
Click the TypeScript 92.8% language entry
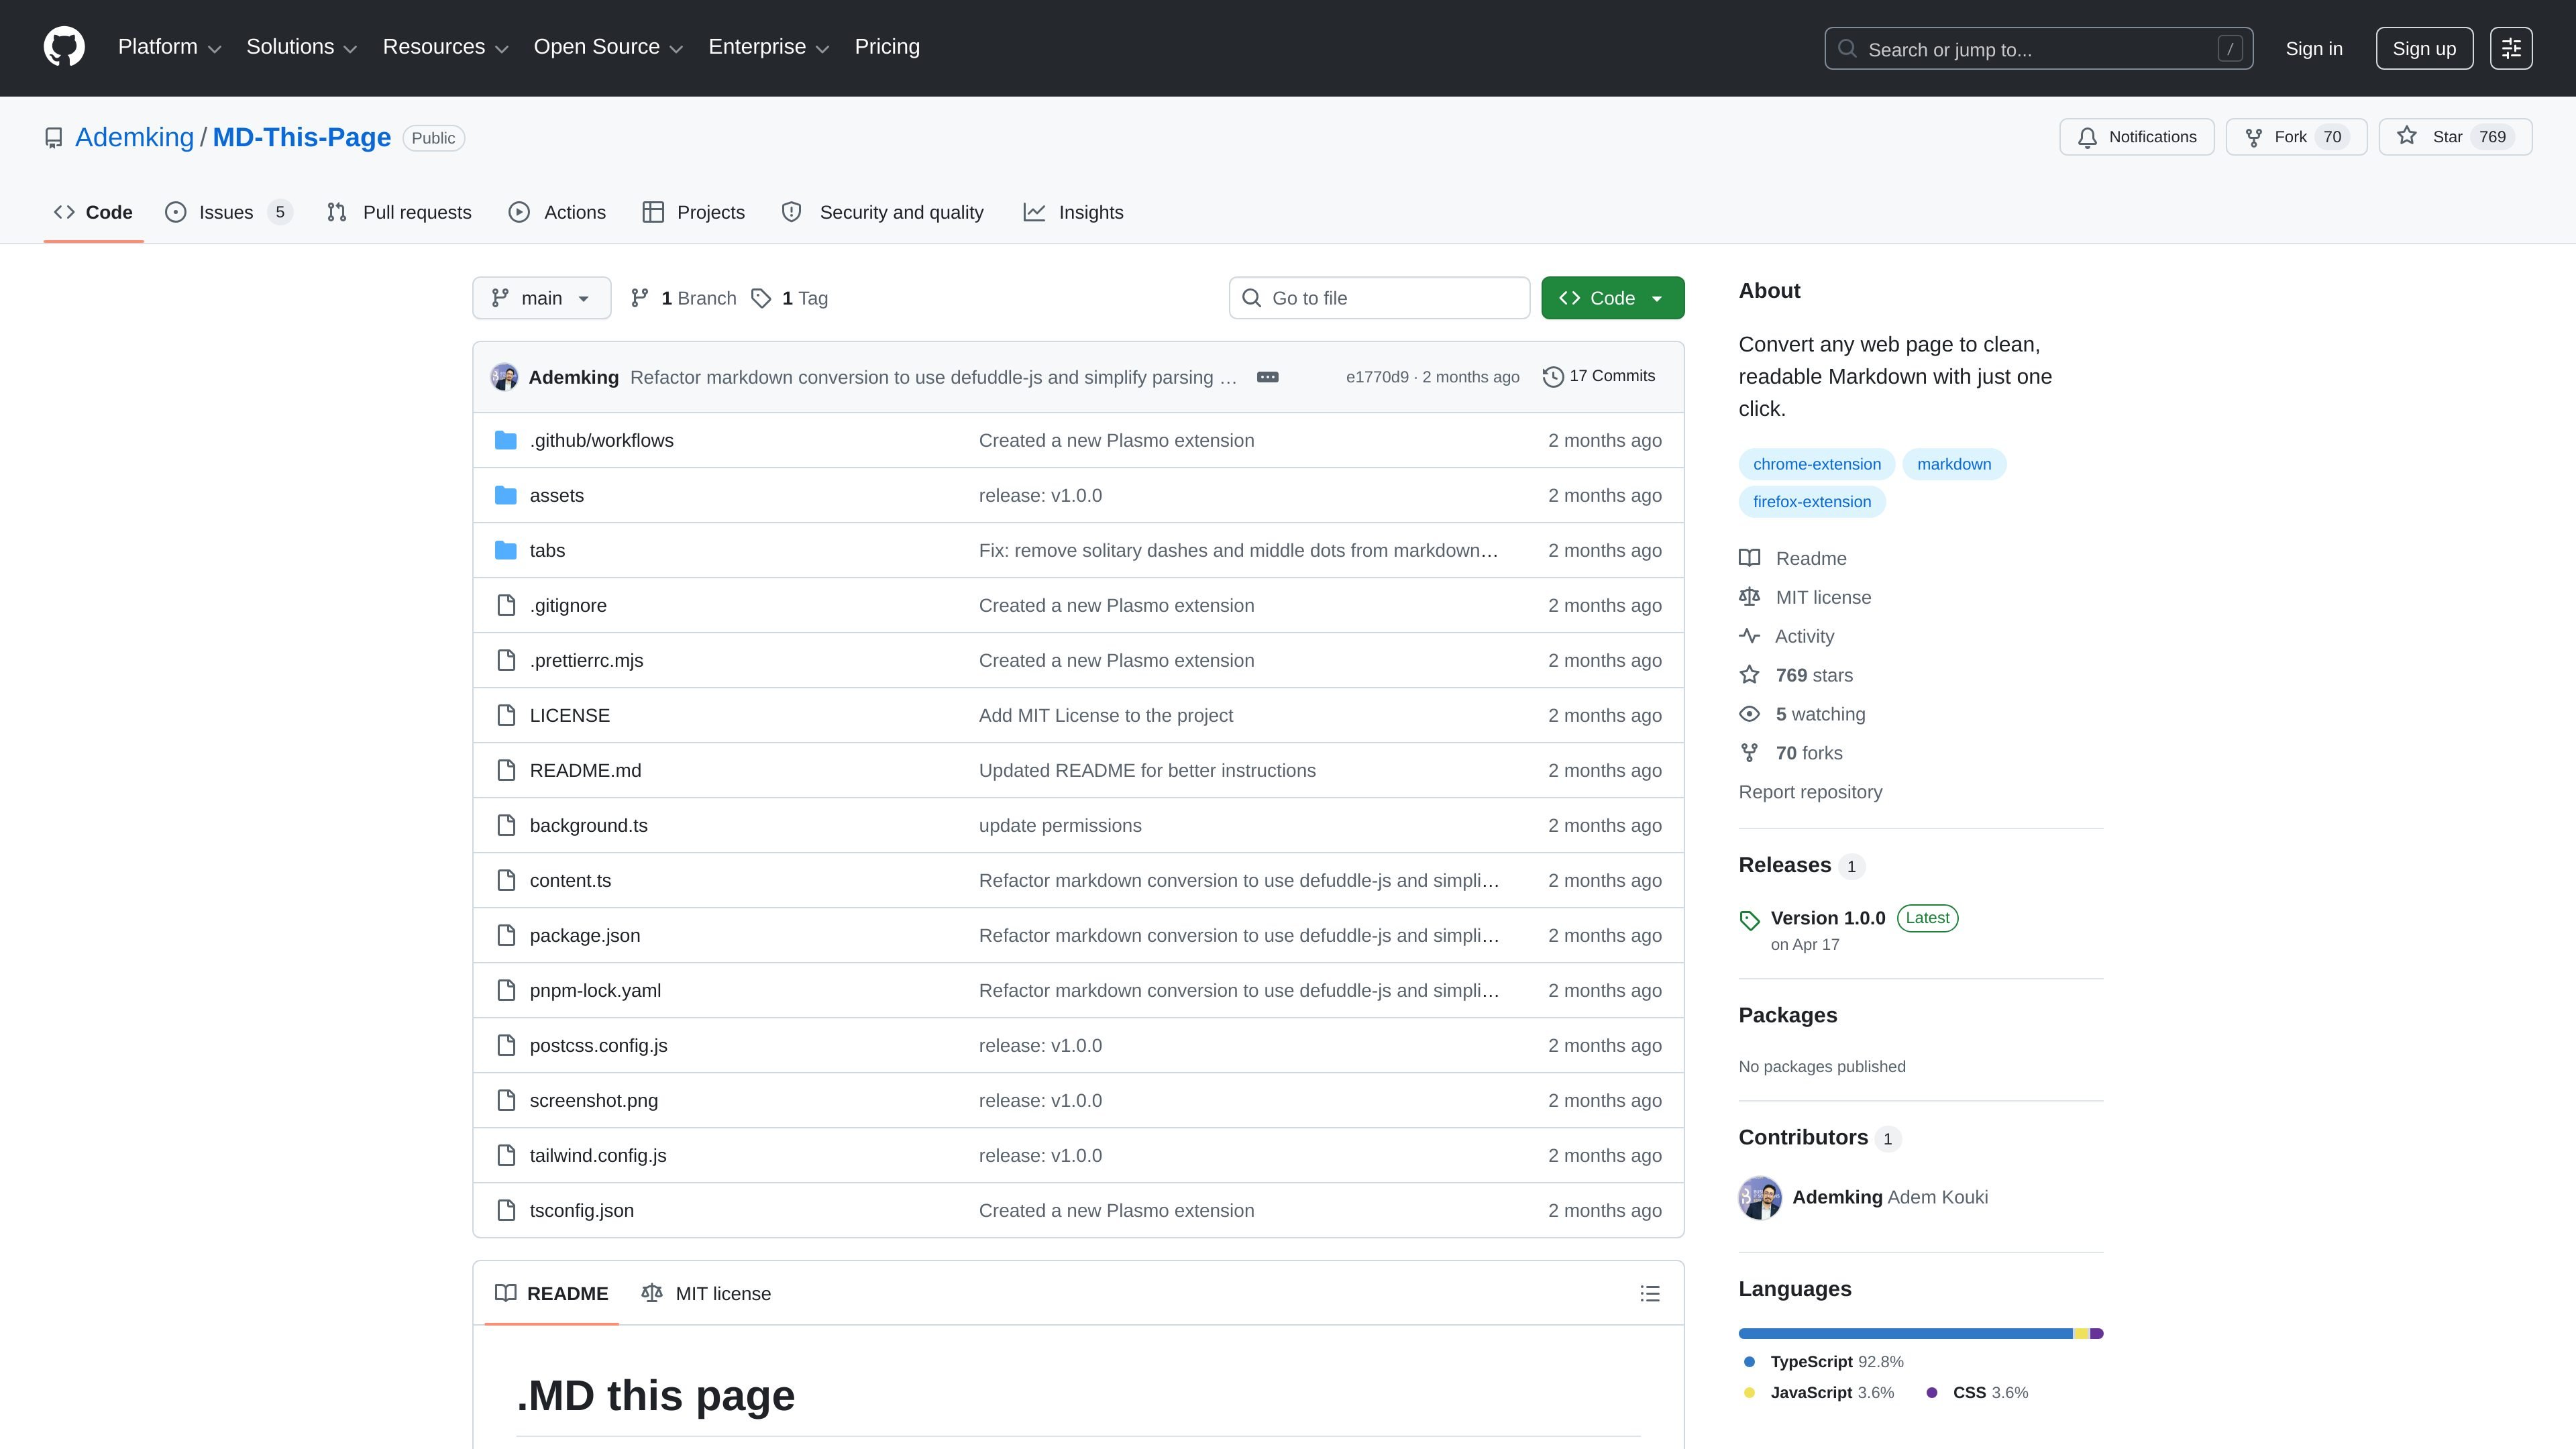coord(1824,1362)
